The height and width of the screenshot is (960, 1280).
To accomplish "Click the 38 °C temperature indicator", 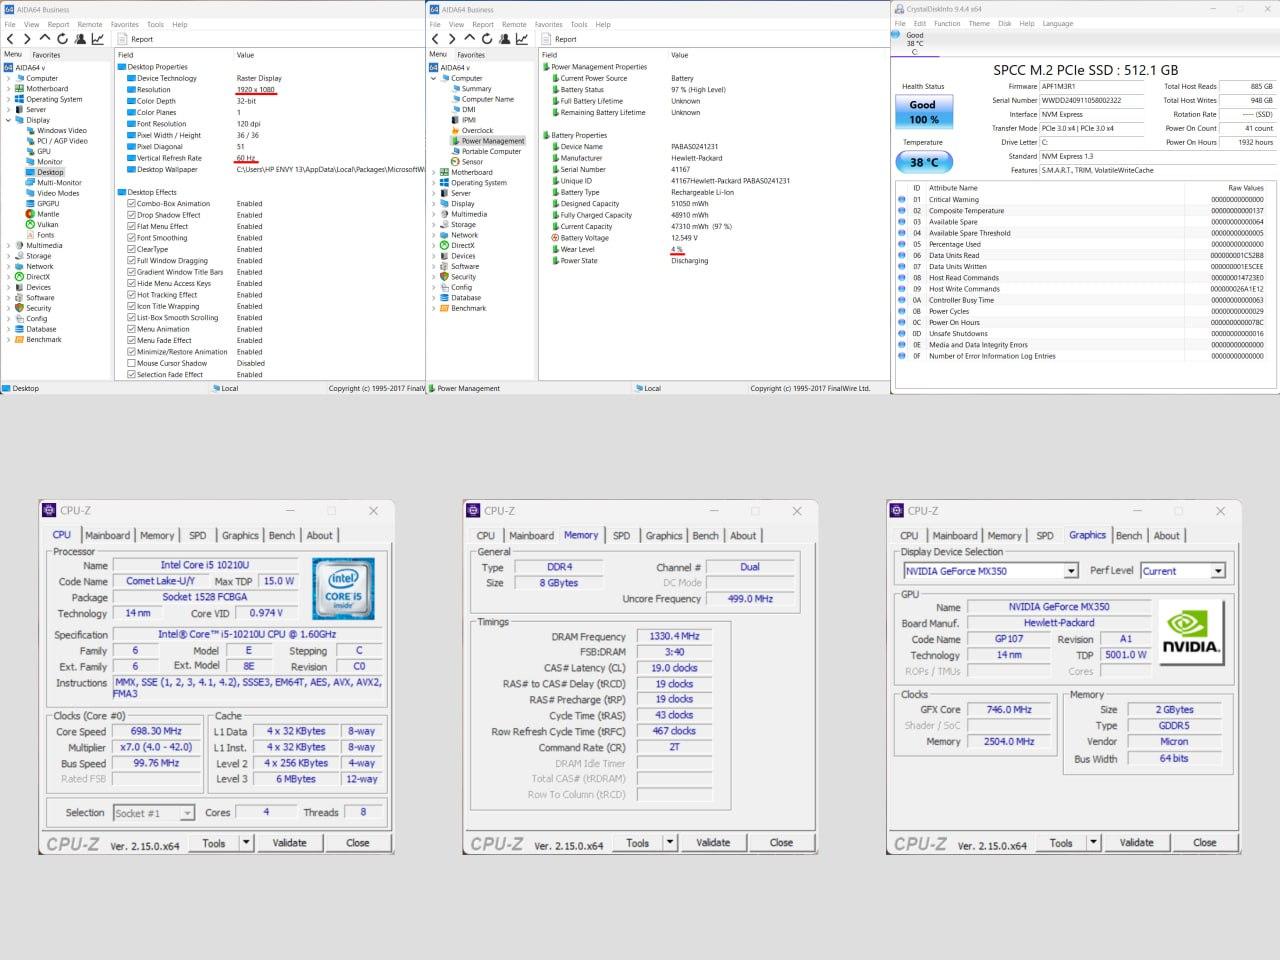I will (923, 161).
